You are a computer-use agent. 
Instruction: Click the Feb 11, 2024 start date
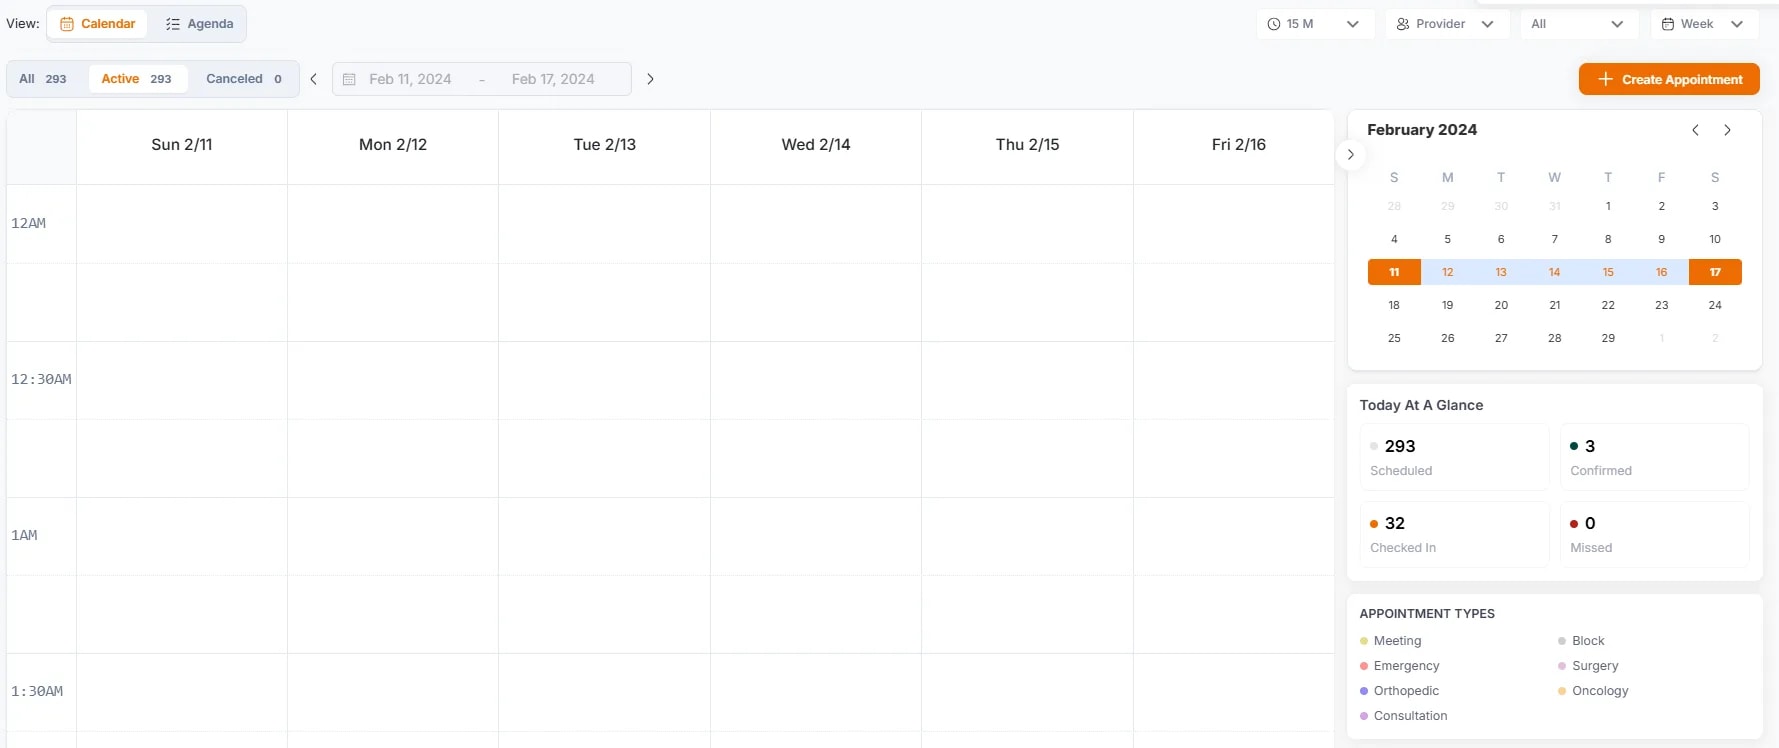(410, 79)
